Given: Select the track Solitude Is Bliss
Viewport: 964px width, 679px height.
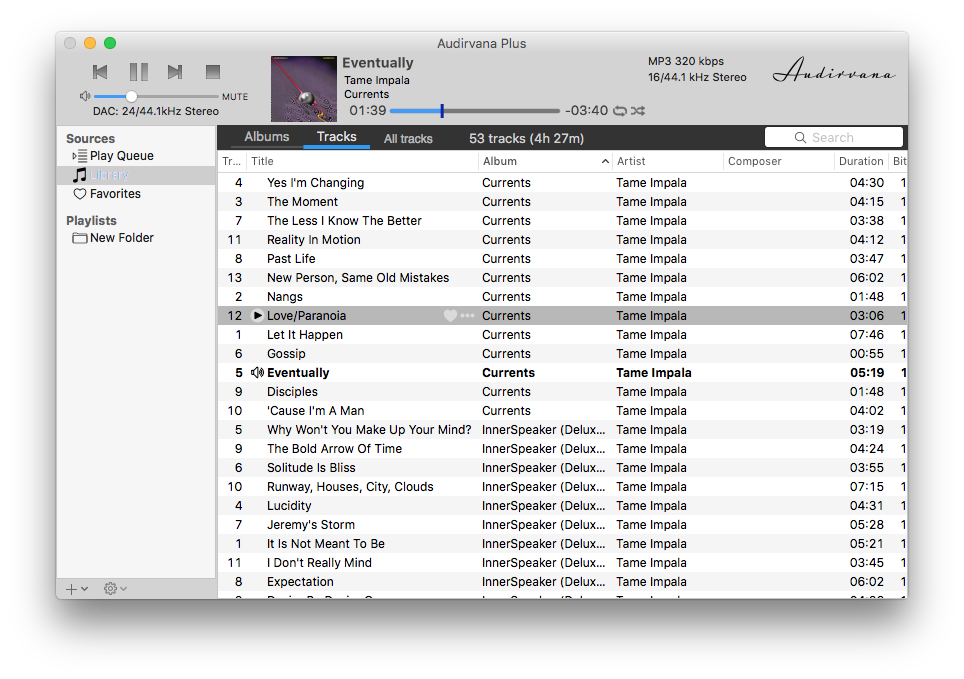Looking at the screenshot, I should pyautogui.click(x=562, y=468).
